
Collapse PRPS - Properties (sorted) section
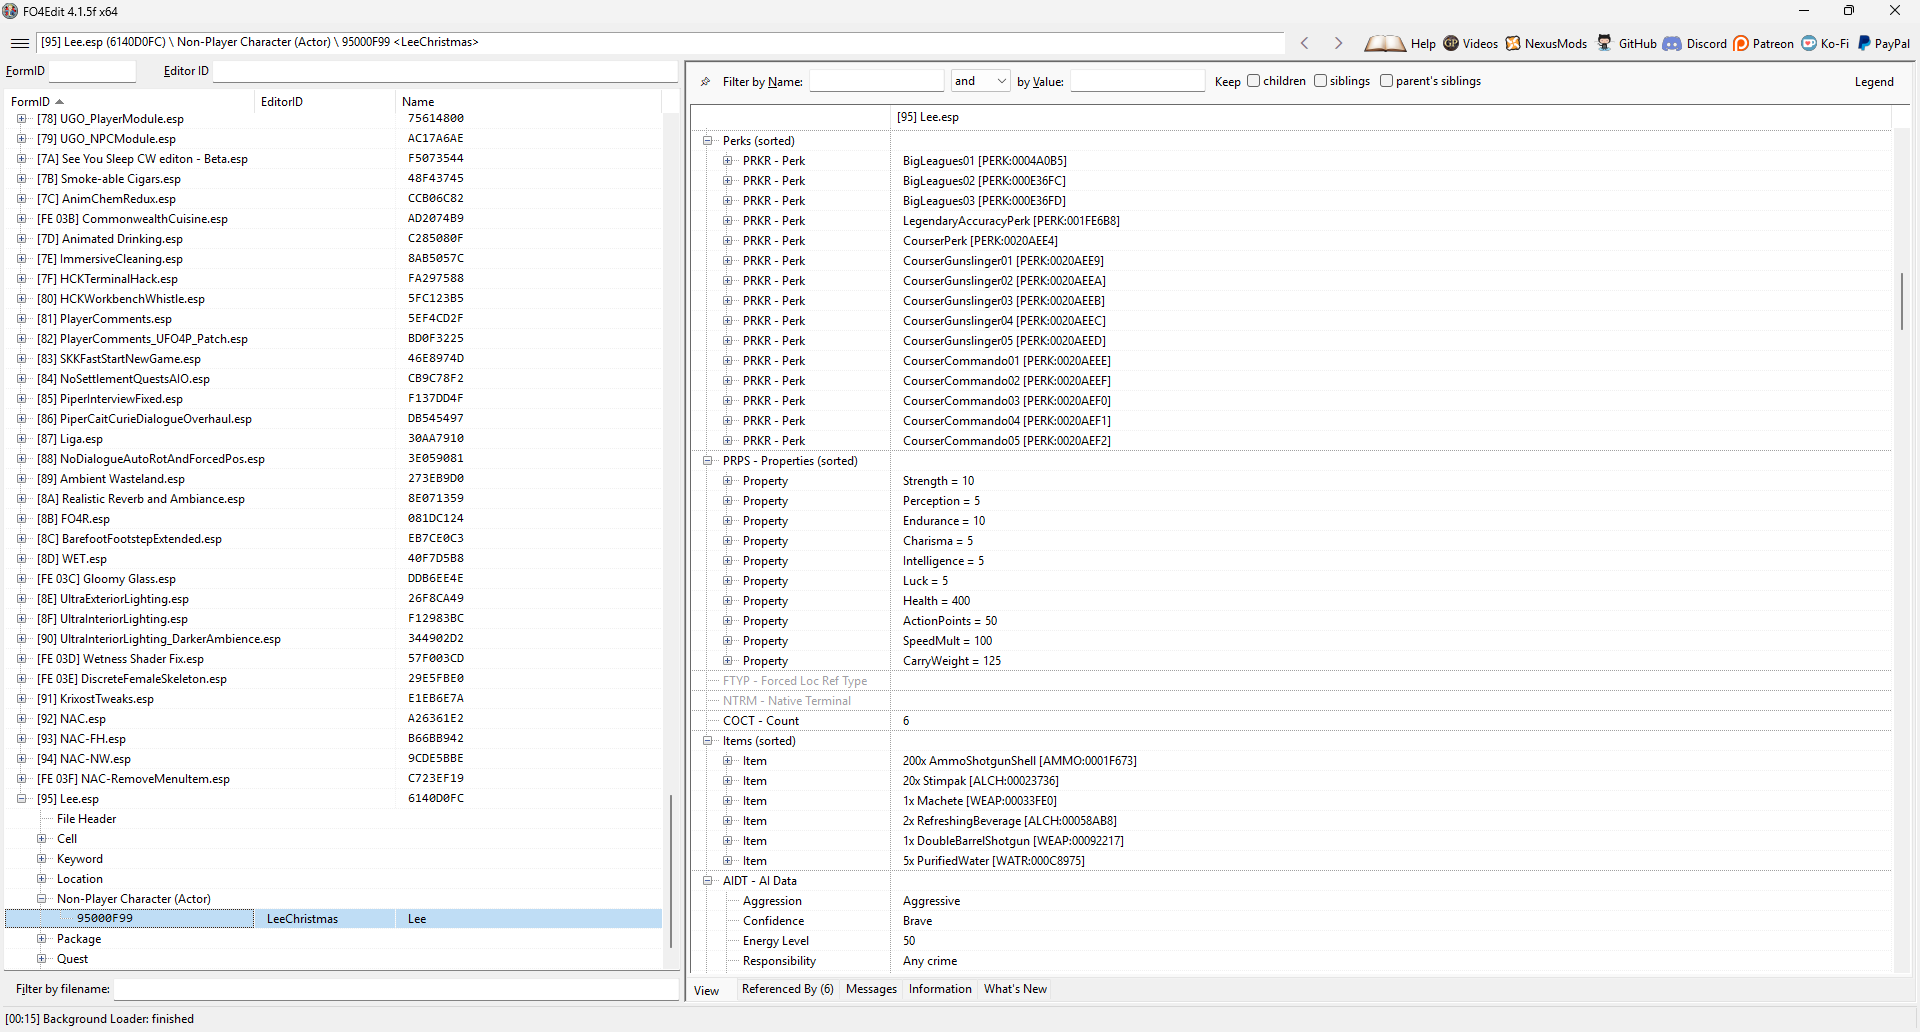[708, 461]
